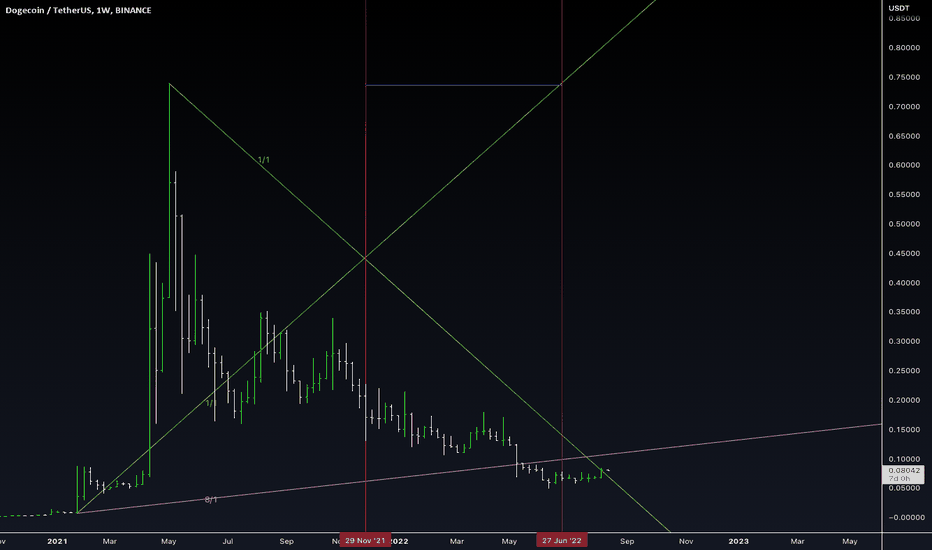Click the 0.70000 price axis label
This screenshot has width=932, height=550.
(x=904, y=106)
